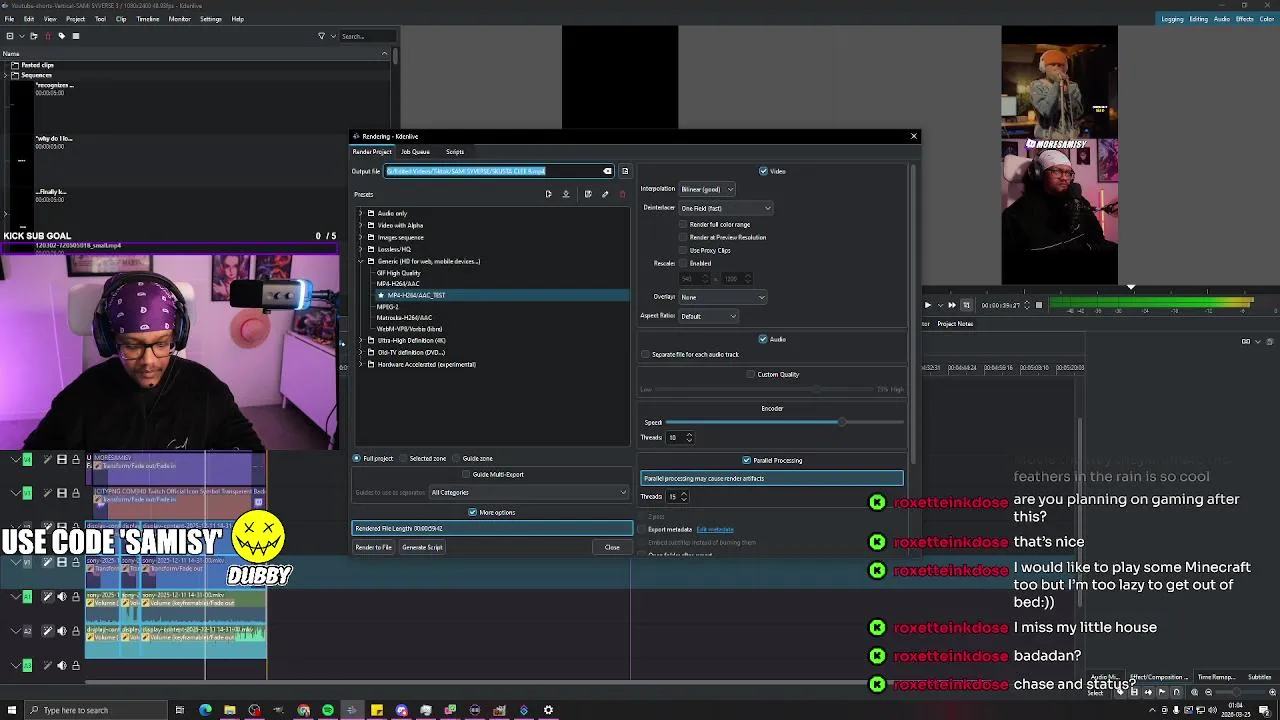Image resolution: width=1280 pixels, height=720 pixels.
Task: Click fast forward in the project monitor
Action: tap(952, 305)
